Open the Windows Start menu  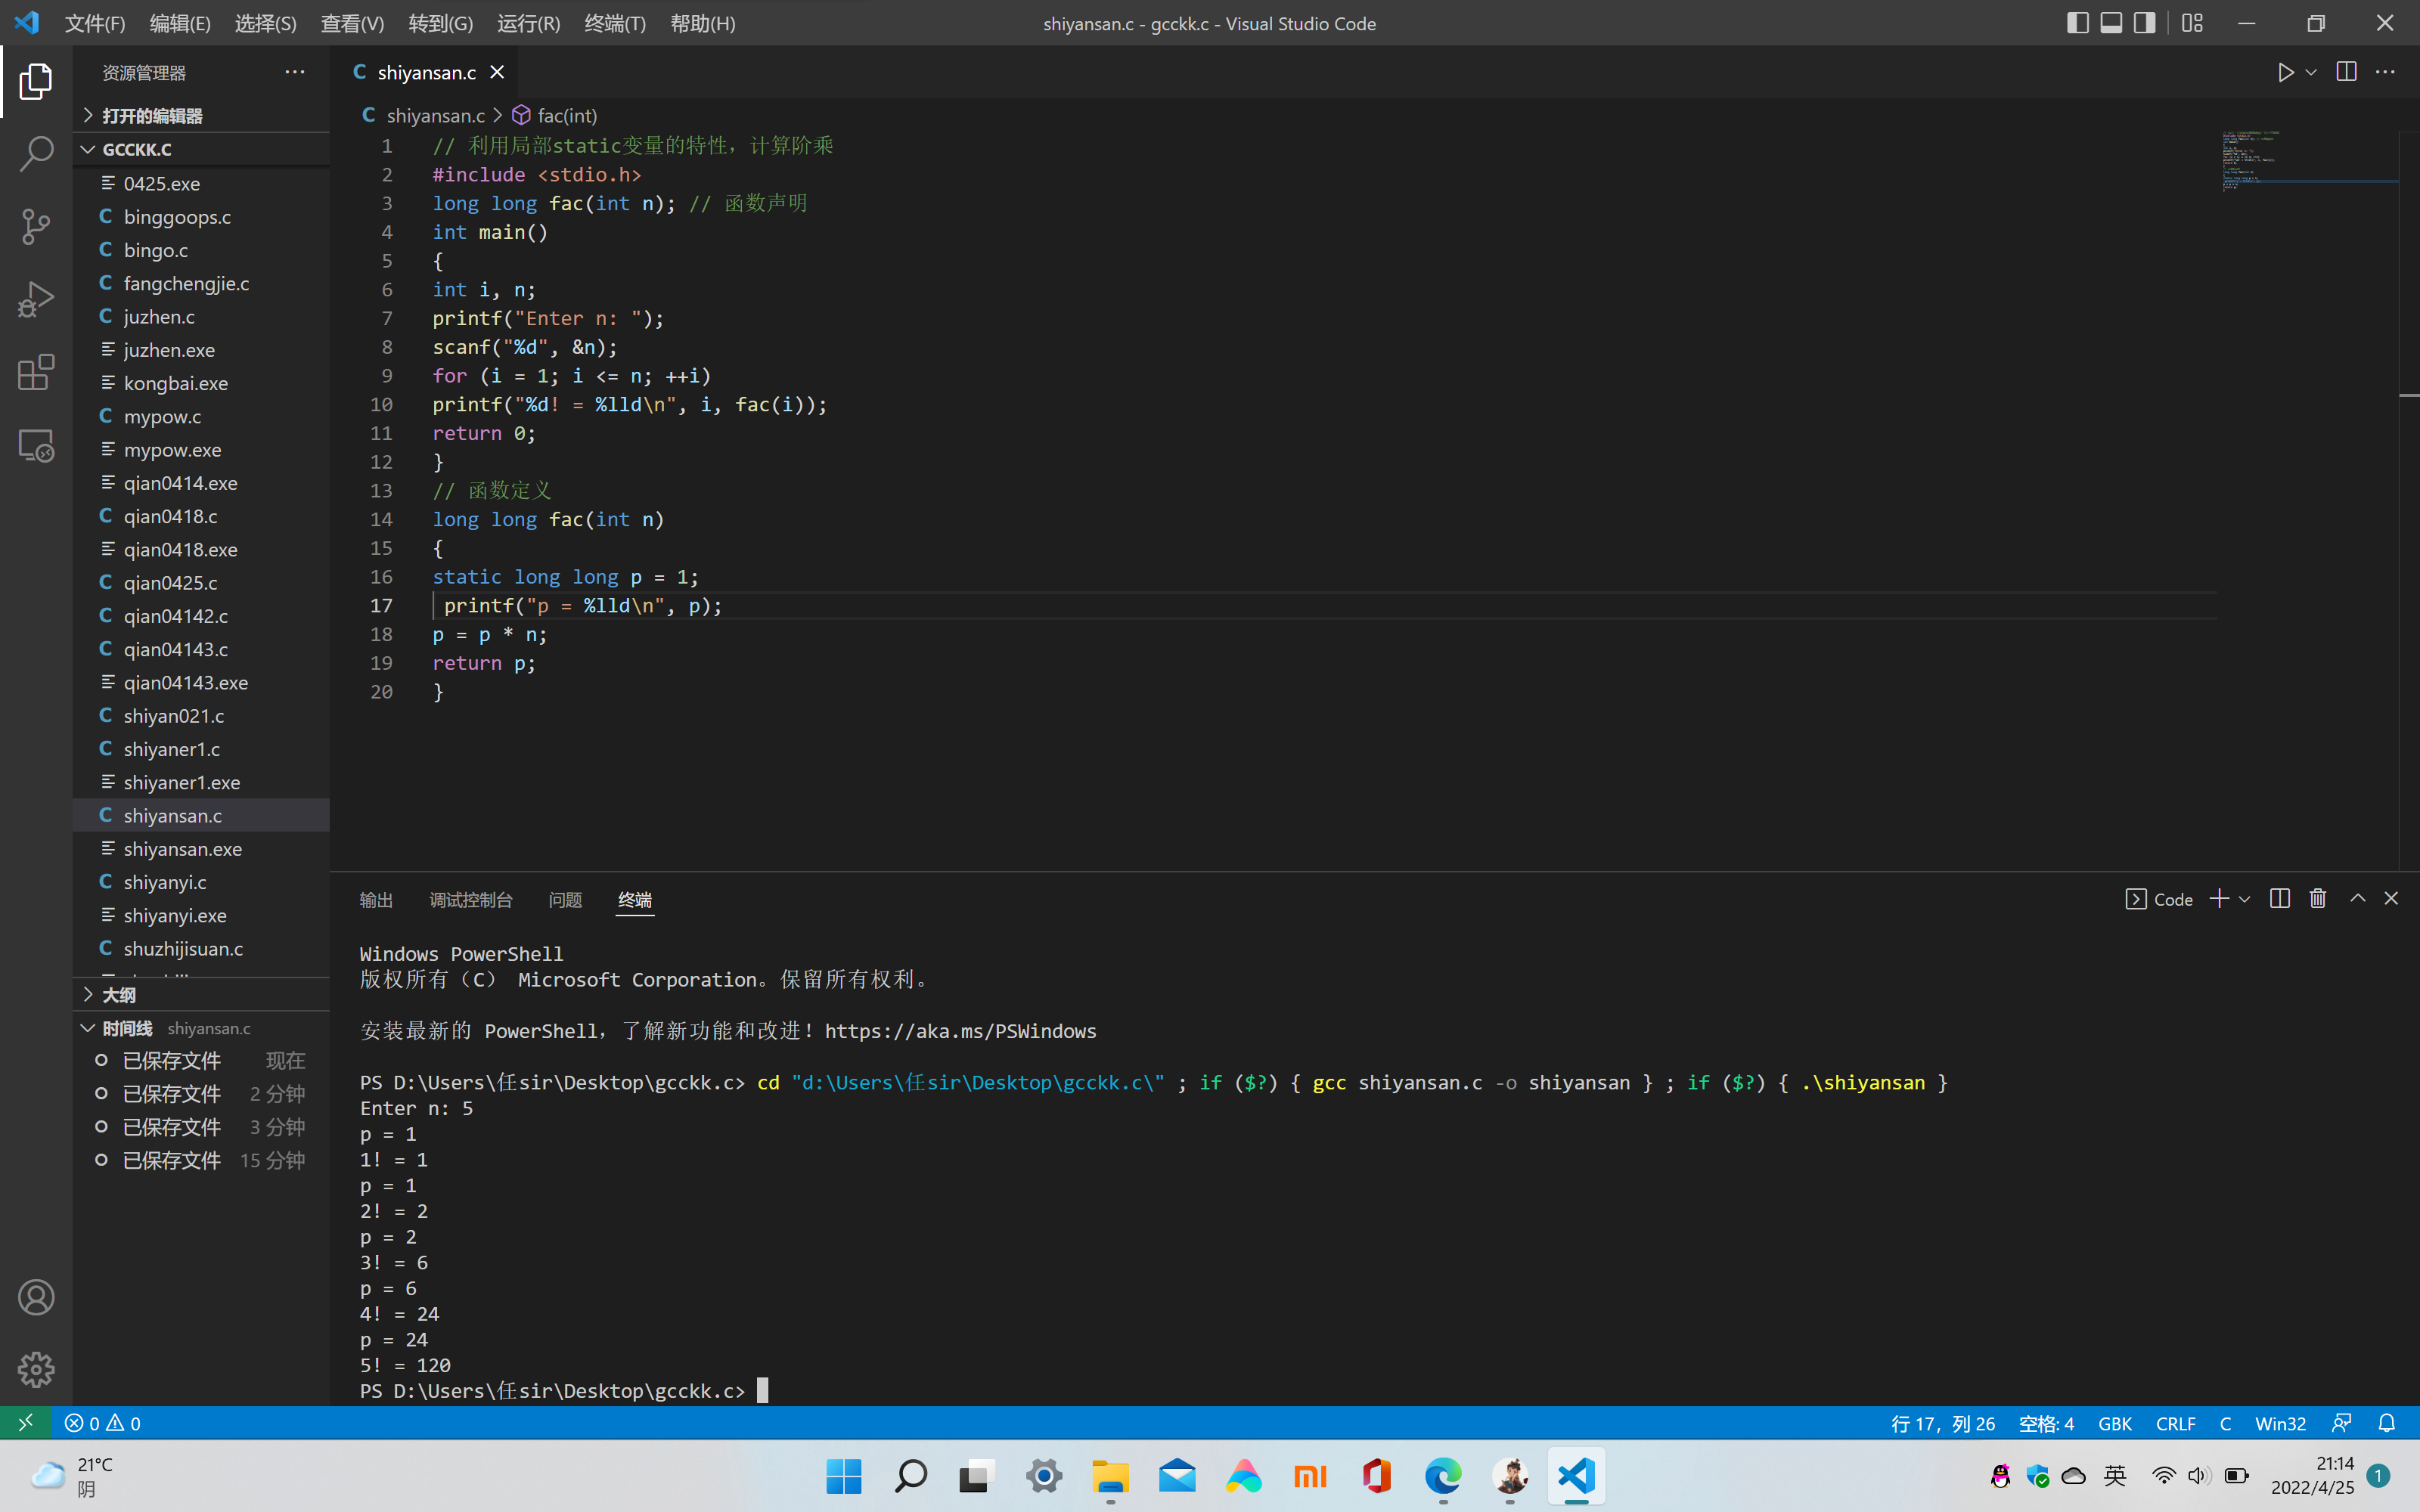[844, 1476]
